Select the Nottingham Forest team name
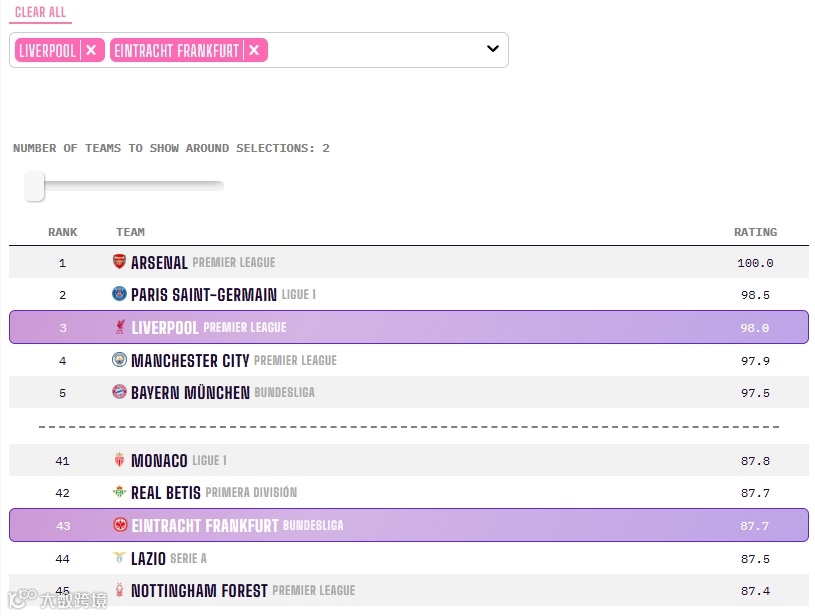Image resolution: width=815 pixels, height=616 pixels. pos(199,592)
